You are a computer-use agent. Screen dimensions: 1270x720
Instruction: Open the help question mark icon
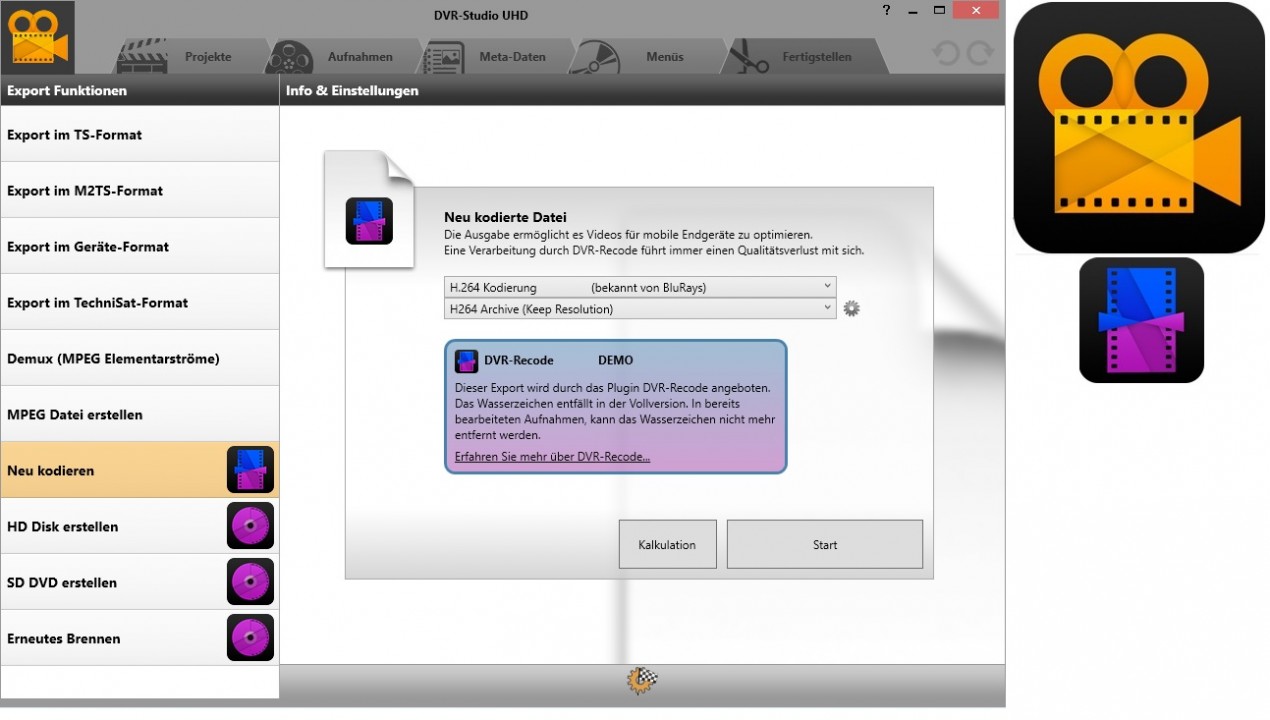(886, 11)
